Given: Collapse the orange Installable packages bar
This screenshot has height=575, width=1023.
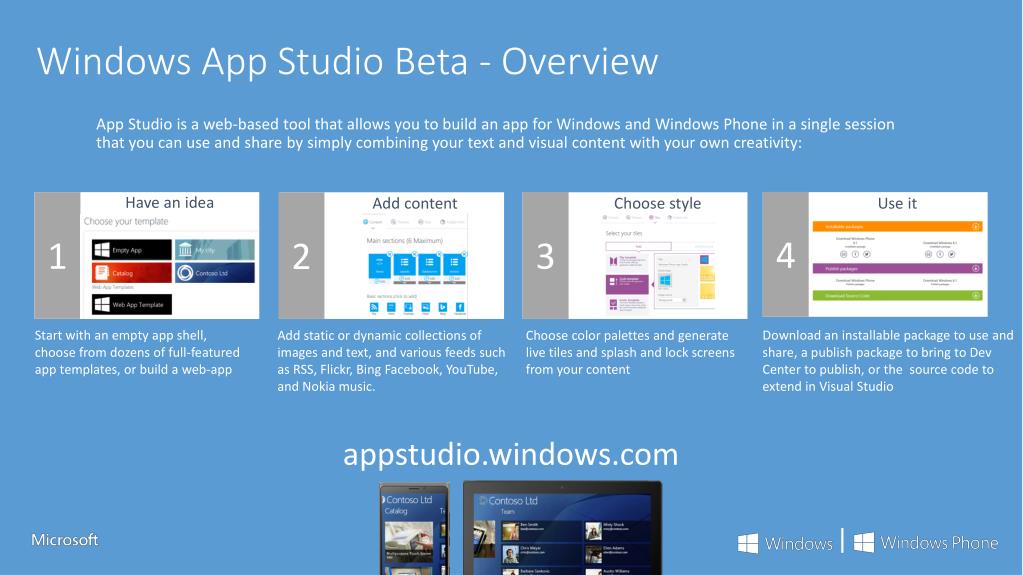Looking at the screenshot, I should tap(898, 226).
